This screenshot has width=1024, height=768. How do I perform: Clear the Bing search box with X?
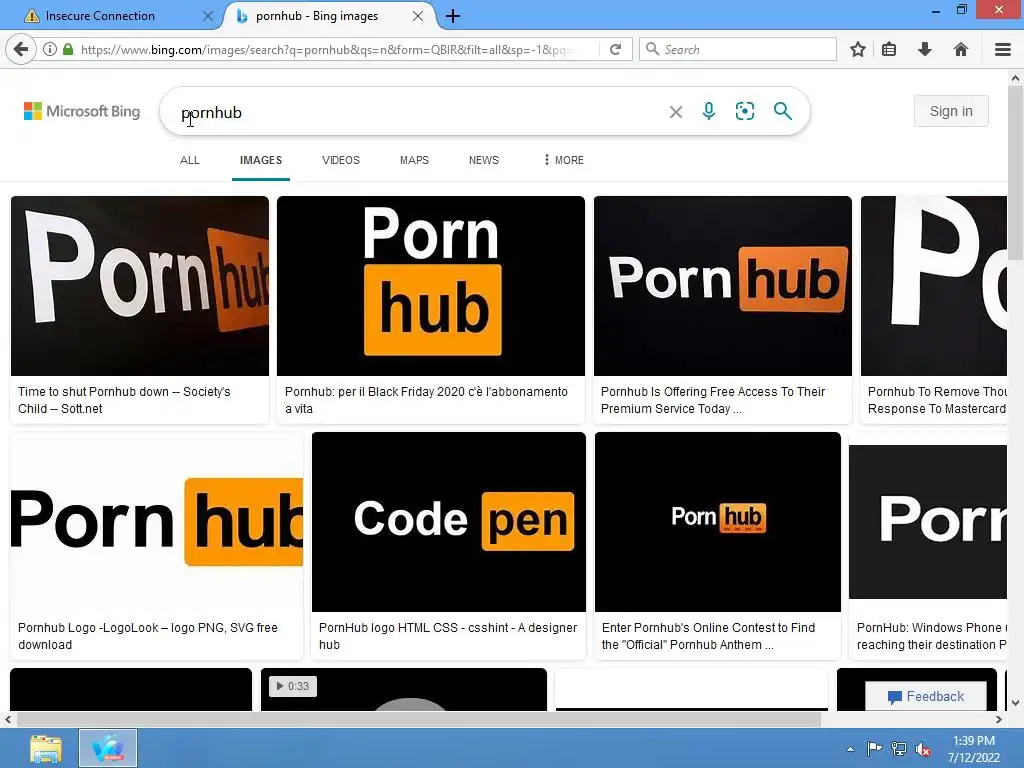pos(676,112)
